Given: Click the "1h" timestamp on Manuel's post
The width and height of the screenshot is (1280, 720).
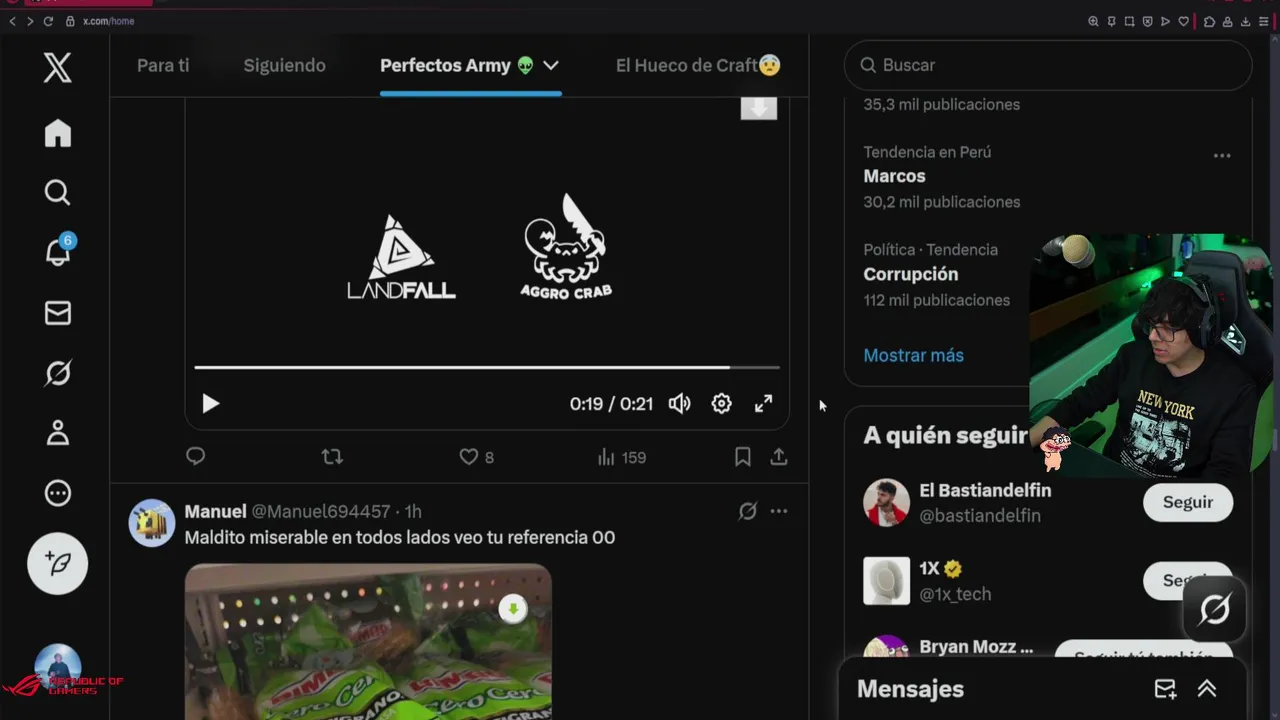Looking at the screenshot, I should (413, 511).
